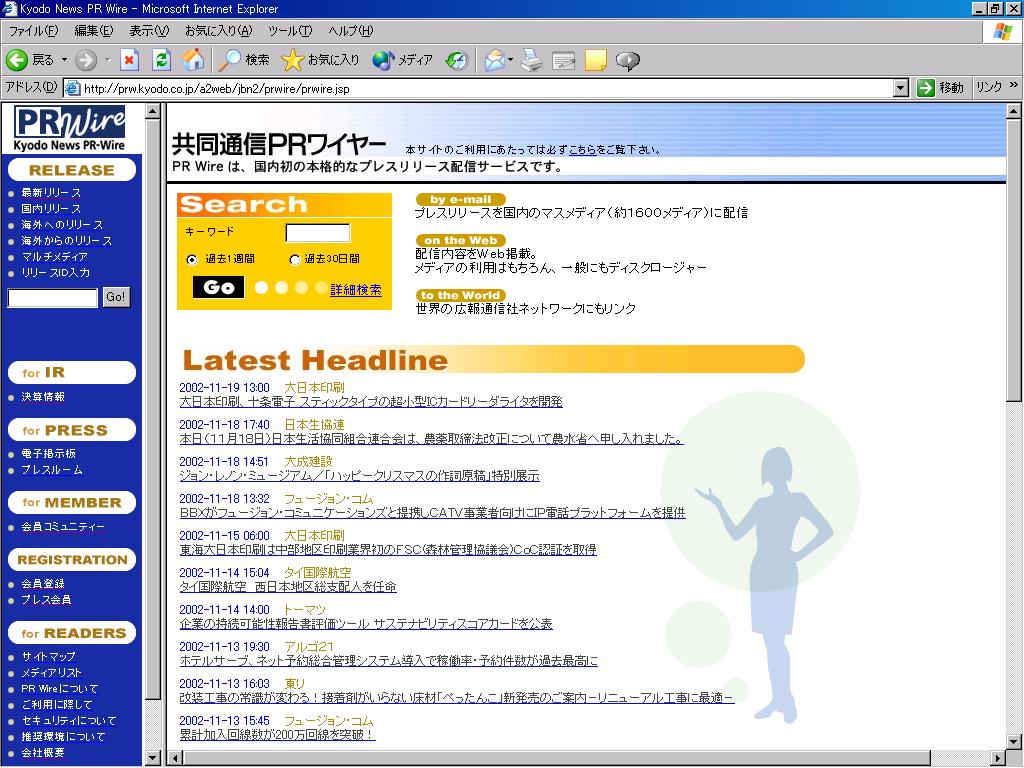Open Media (メディア) toolbar button

(402, 60)
